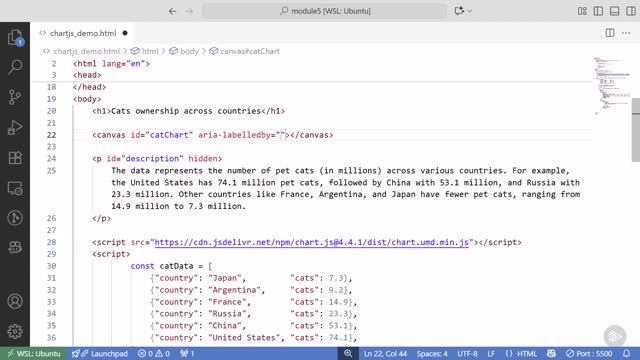Open the Search view in sidebar
640x360 pixels.
coord(15,67)
